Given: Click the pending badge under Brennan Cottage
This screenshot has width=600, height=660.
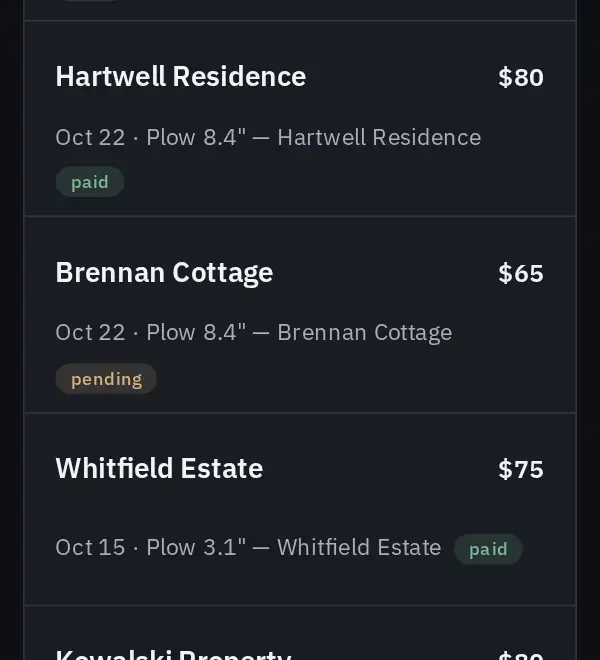Looking at the screenshot, I should click(x=106, y=379).
